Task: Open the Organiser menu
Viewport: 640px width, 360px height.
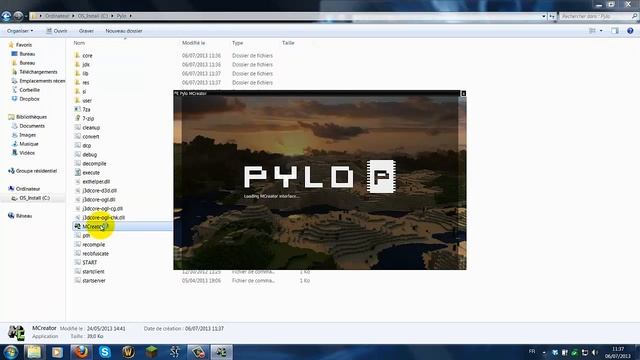Action: (20, 31)
